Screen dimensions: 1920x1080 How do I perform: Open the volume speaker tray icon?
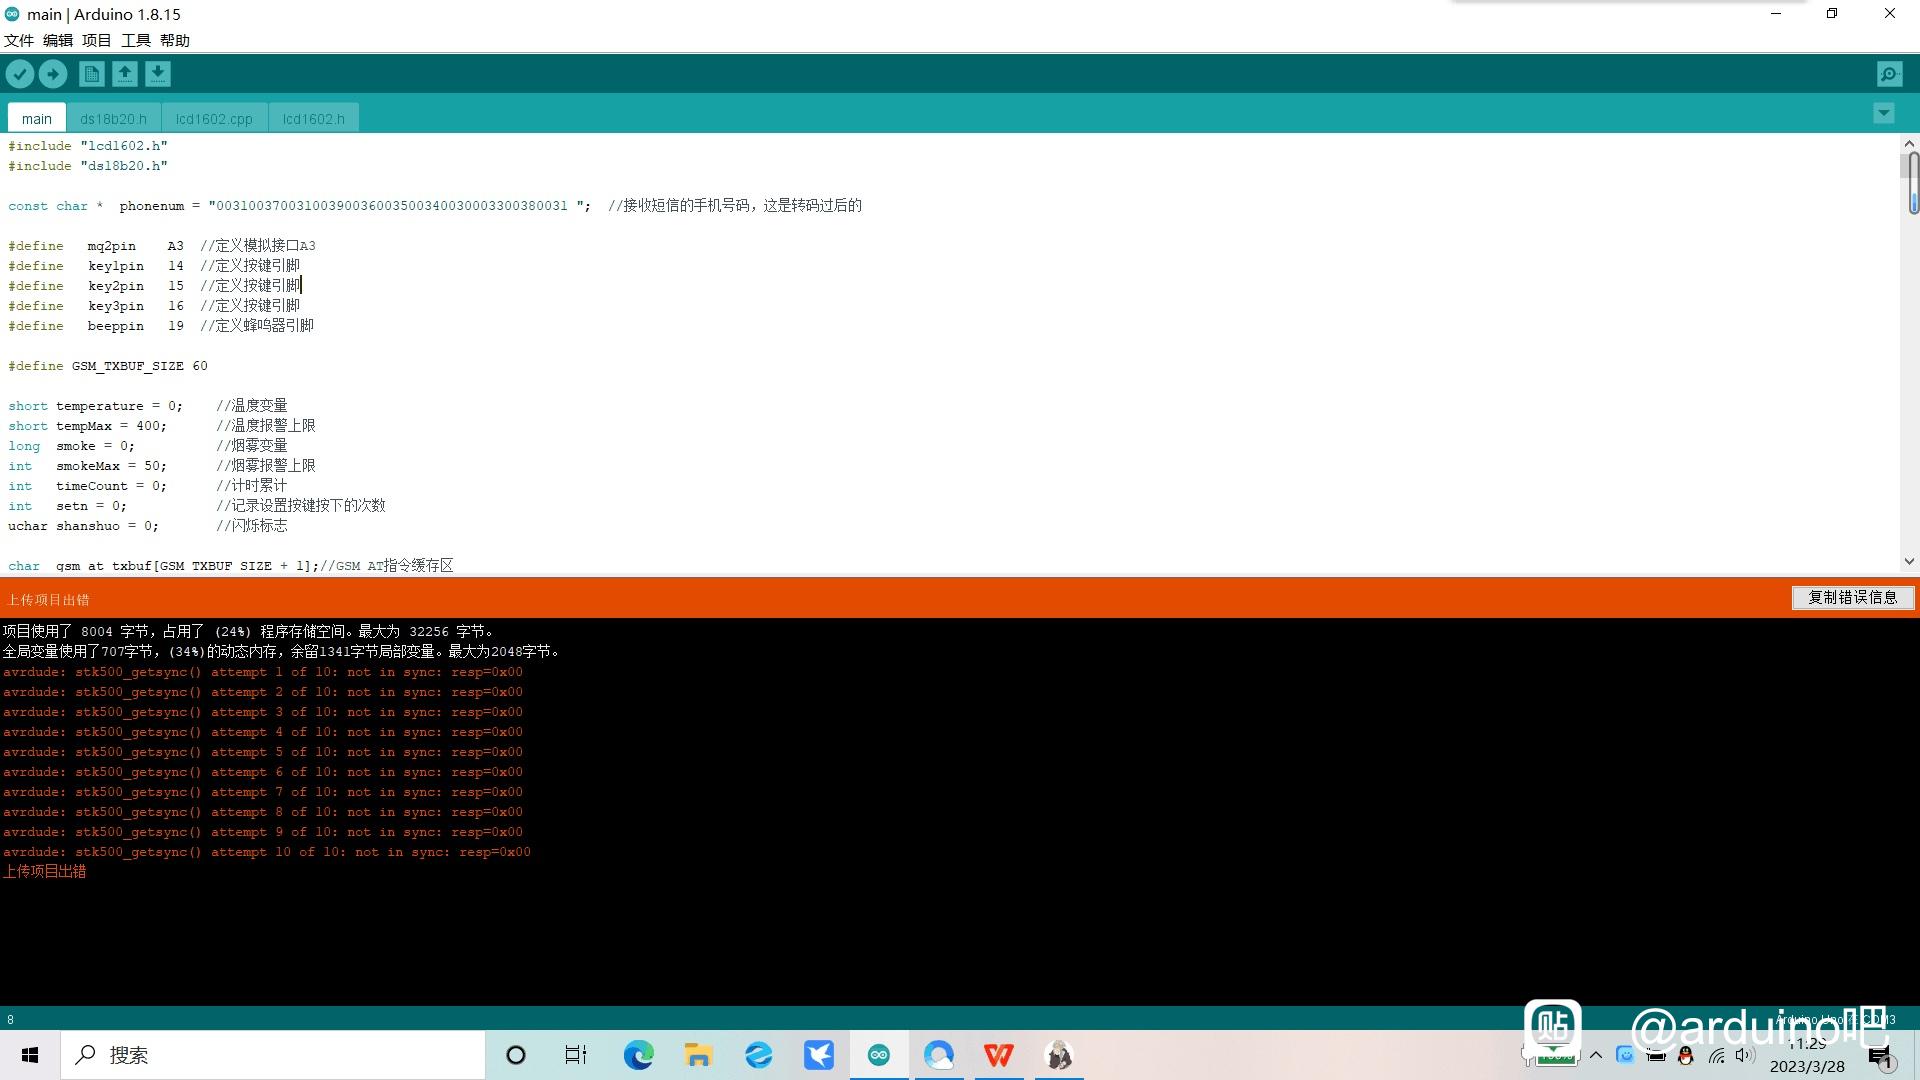1746,1055
